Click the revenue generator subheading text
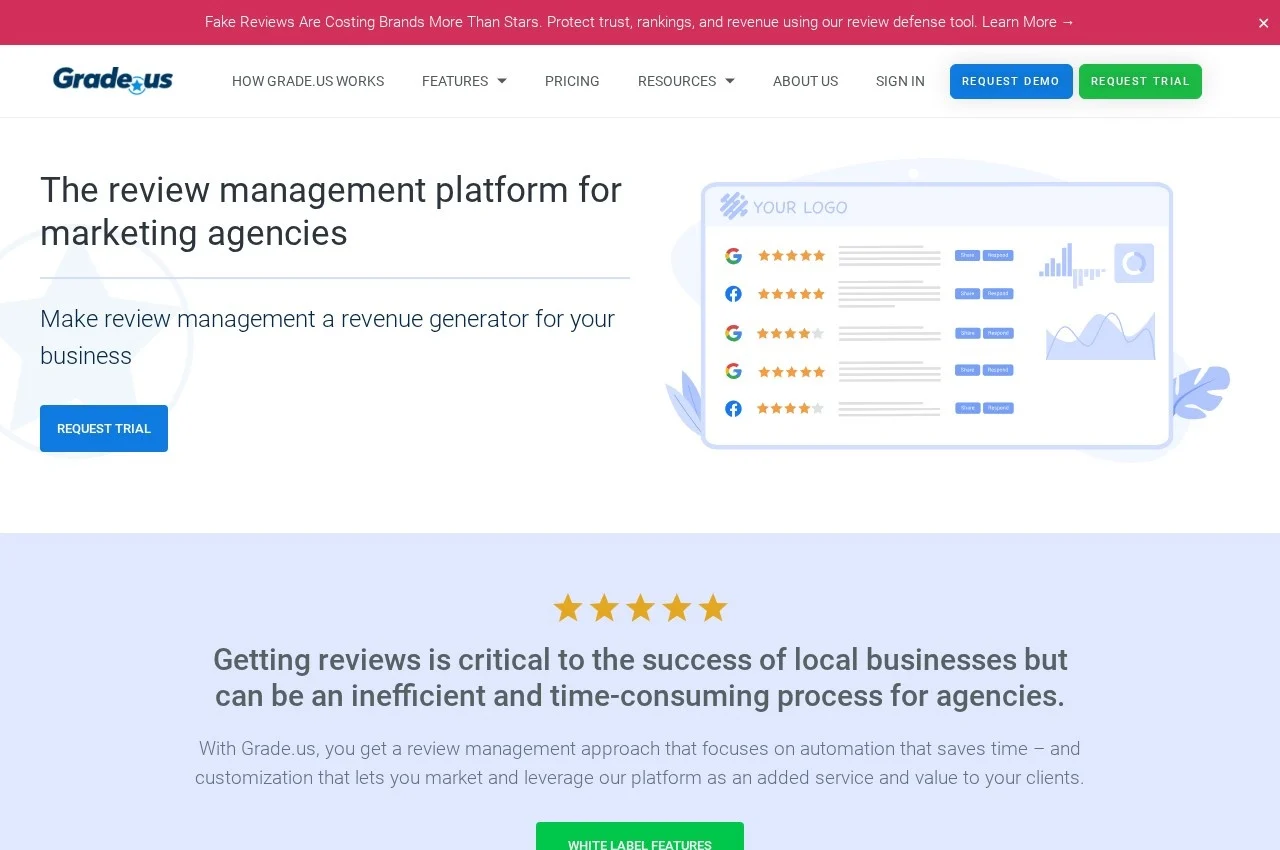The width and height of the screenshot is (1280, 850). pyautogui.click(x=327, y=337)
